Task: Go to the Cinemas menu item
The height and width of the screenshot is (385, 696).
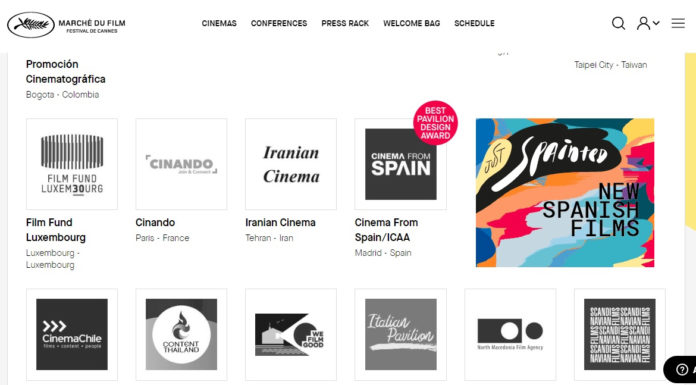Action: tap(219, 24)
